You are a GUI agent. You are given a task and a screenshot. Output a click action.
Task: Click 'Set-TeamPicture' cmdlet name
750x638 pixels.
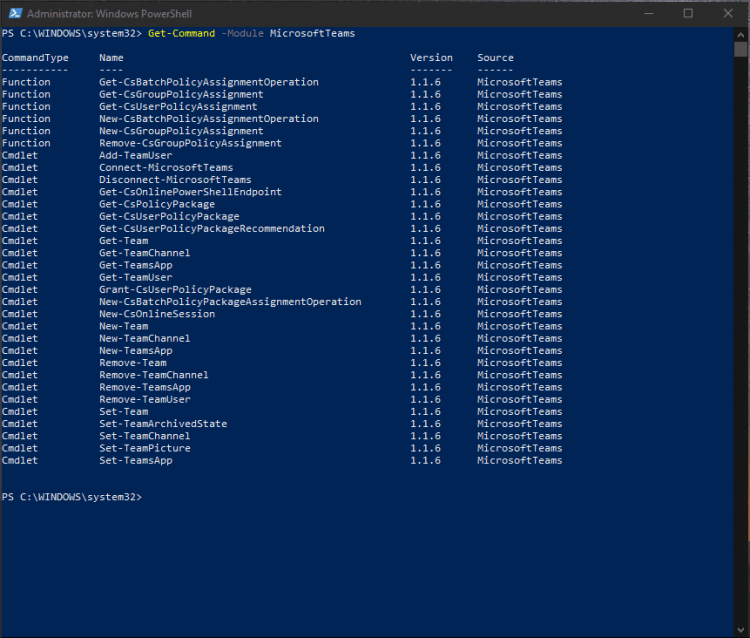tap(145, 448)
